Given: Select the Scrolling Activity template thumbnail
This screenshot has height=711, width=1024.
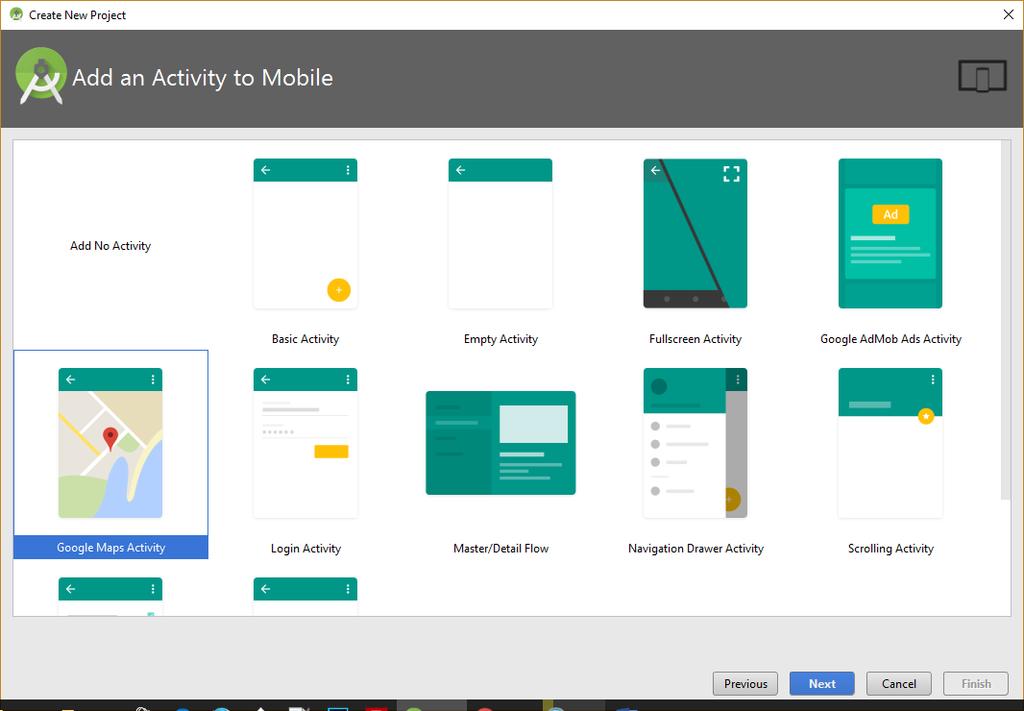Looking at the screenshot, I should click(x=890, y=443).
